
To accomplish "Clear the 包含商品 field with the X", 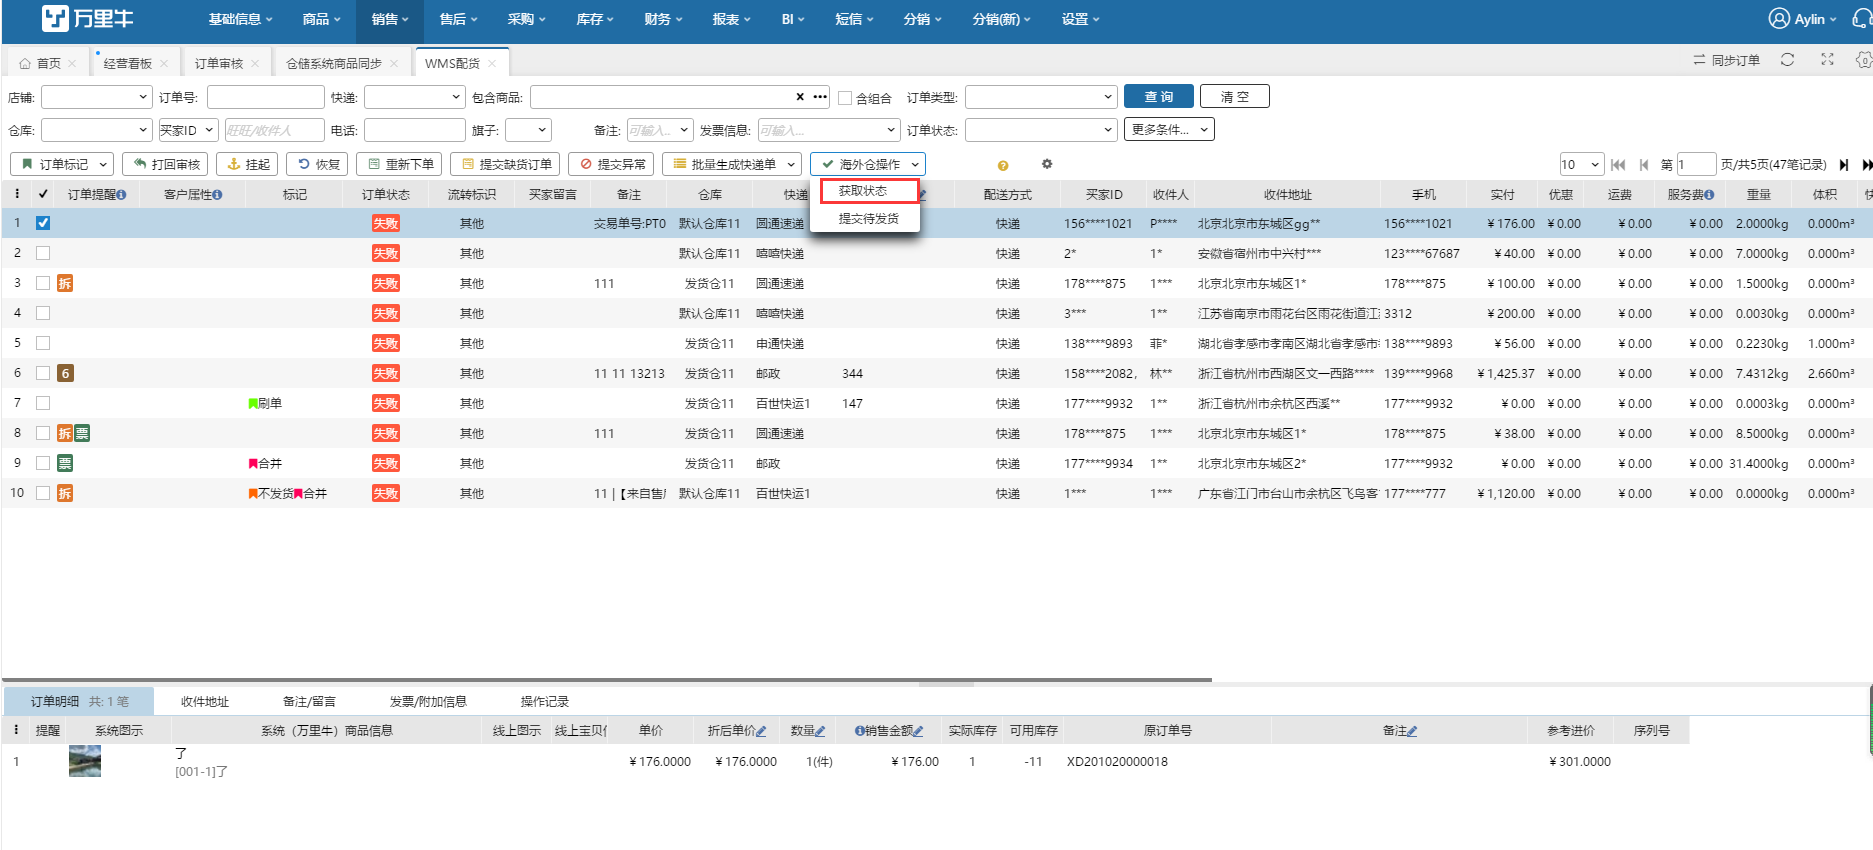I will tap(800, 97).
